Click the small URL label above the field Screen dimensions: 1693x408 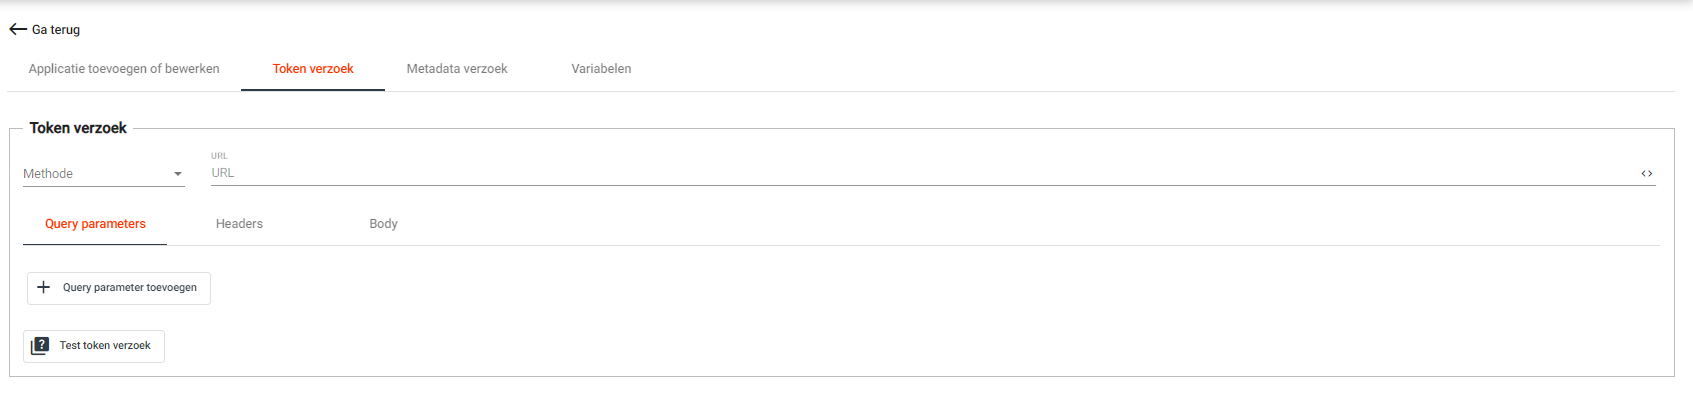coord(219,156)
